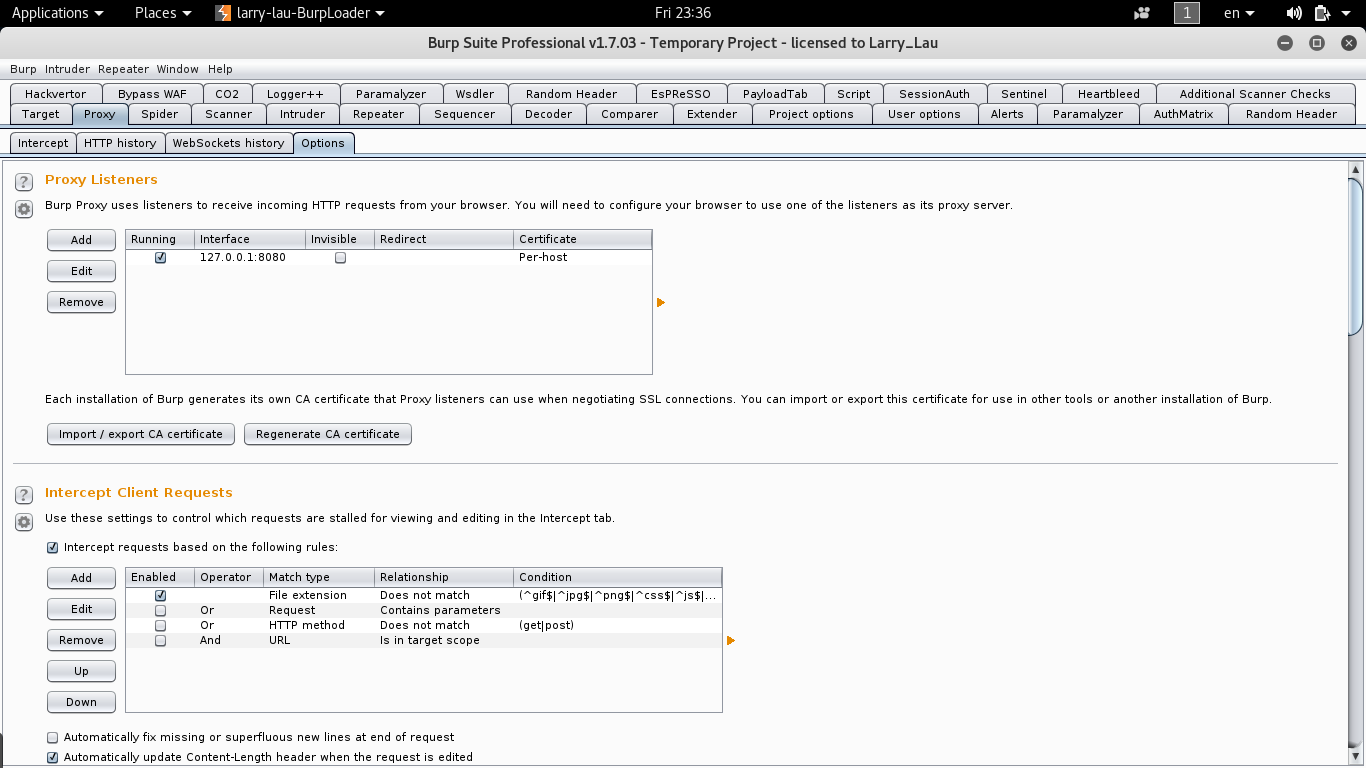The image size is (1366, 768).
Task: Open the Repeater menu in menu bar
Action: point(123,69)
